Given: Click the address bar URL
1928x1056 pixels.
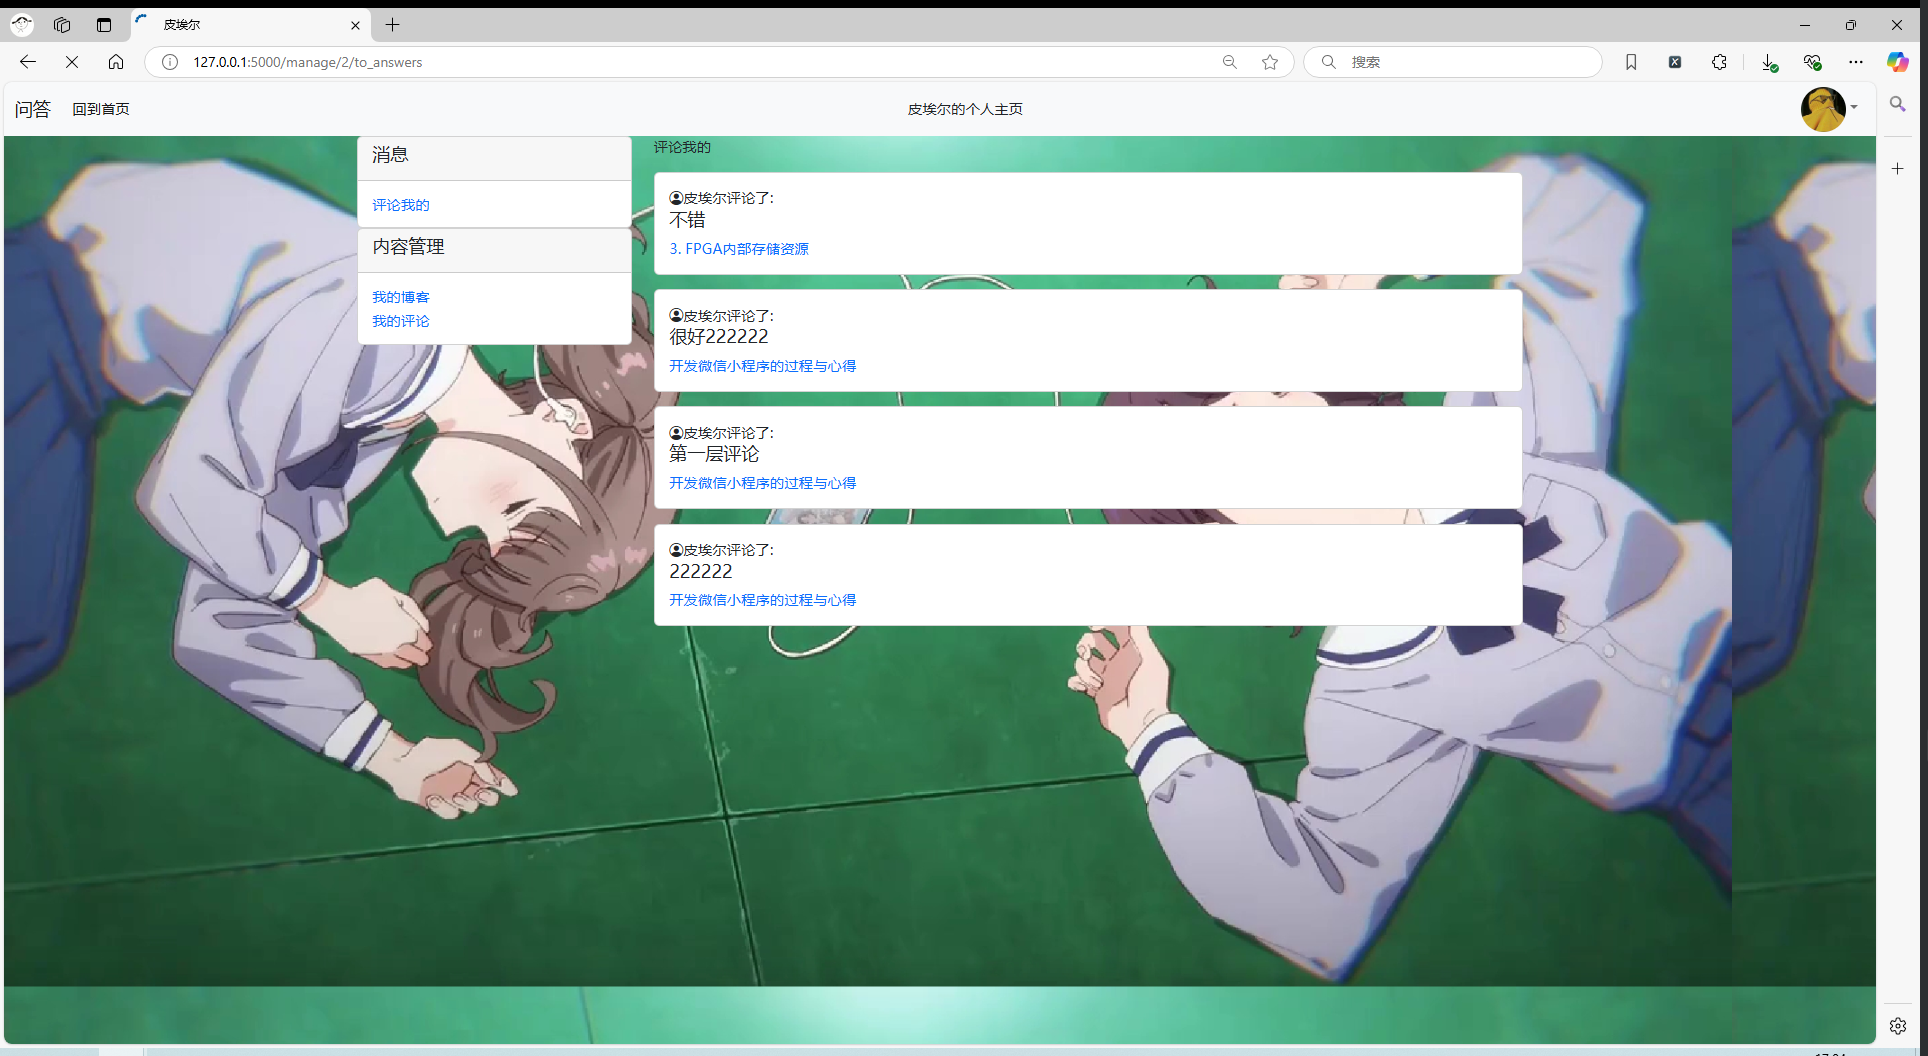Looking at the screenshot, I should (308, 62).
